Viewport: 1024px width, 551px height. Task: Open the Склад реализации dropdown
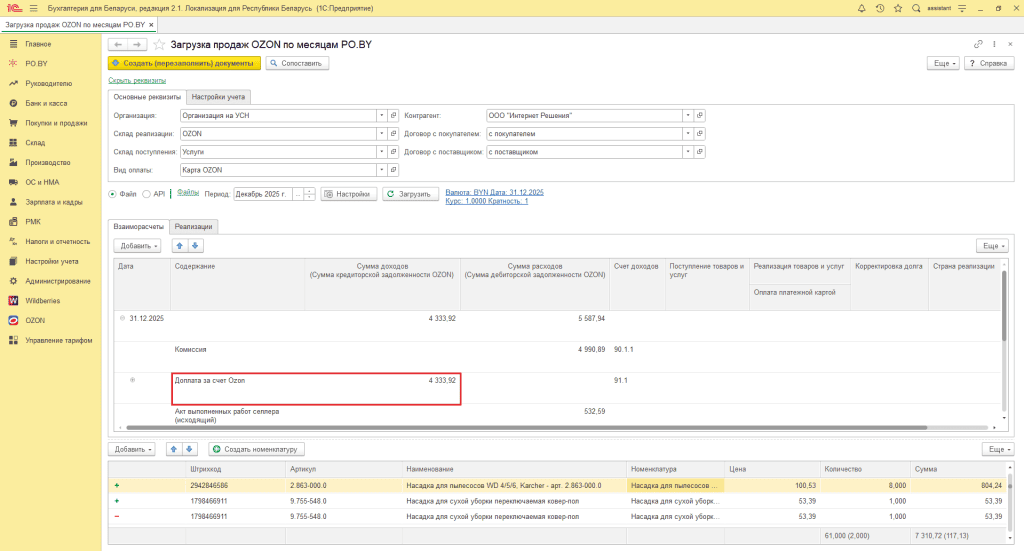381,134
